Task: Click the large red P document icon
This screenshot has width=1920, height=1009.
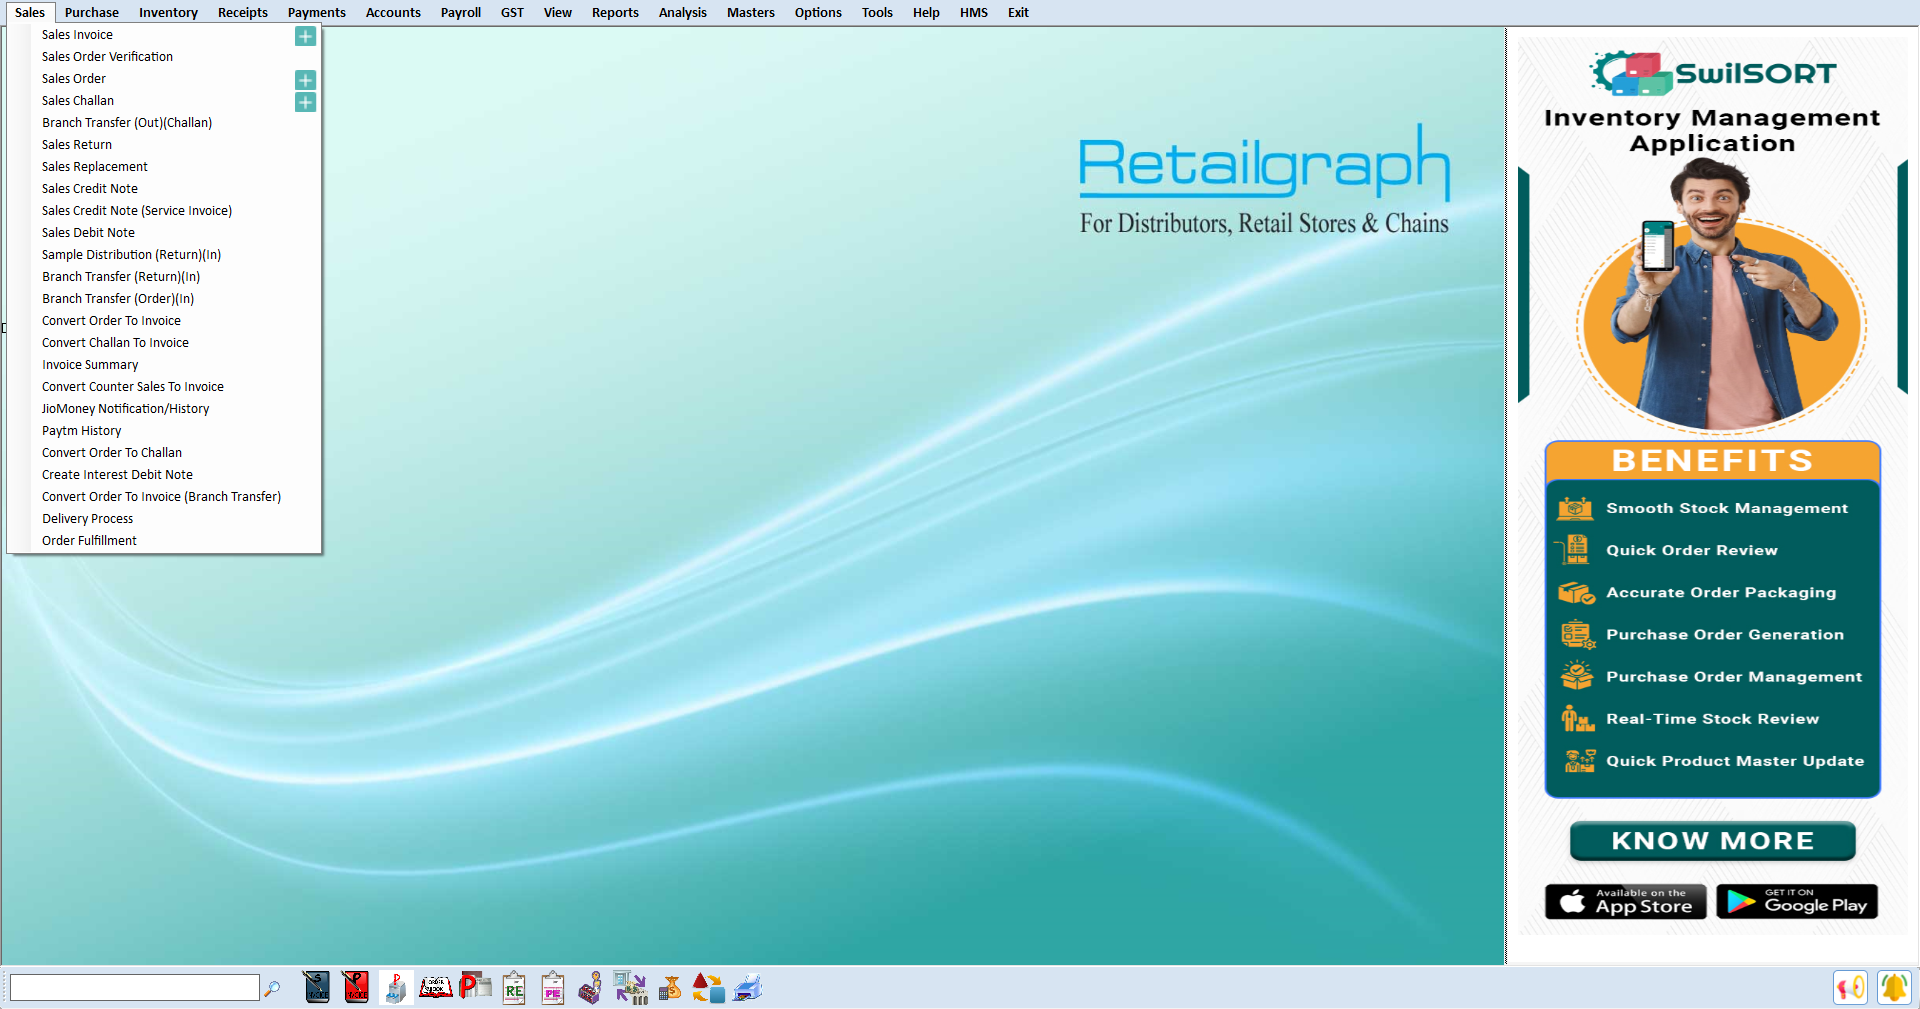Action: coord(475,987)
